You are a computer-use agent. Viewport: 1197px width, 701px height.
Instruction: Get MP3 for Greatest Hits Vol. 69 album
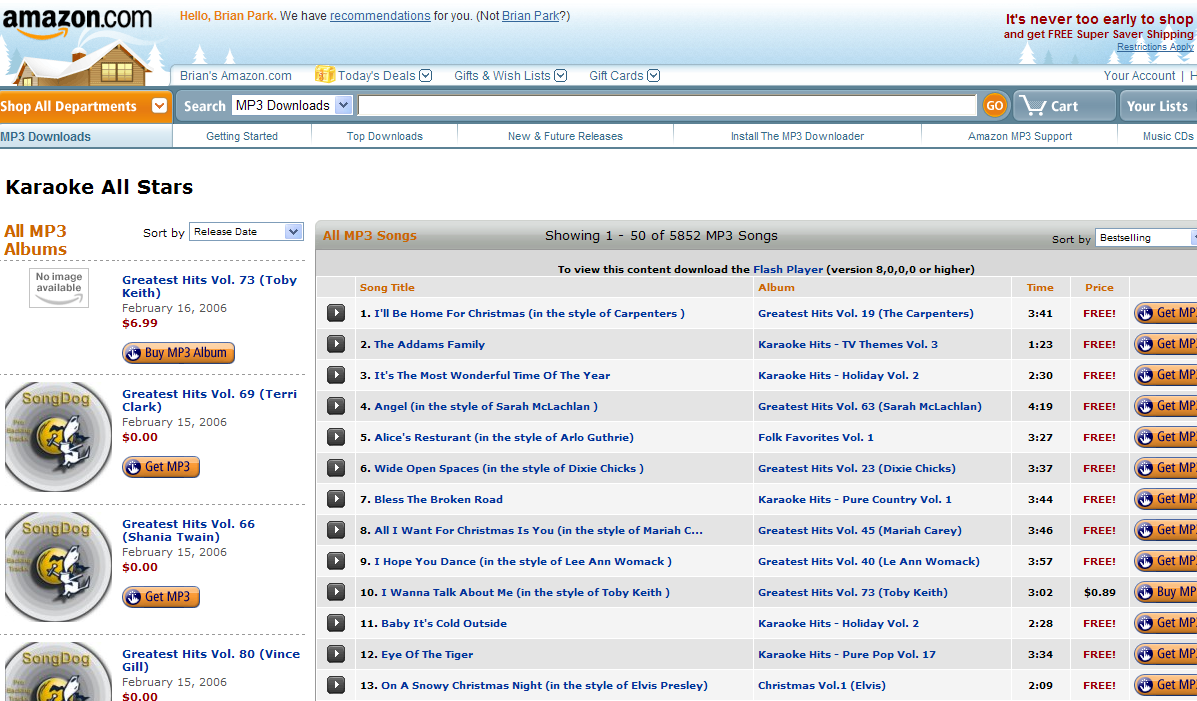tap(161, 467)
